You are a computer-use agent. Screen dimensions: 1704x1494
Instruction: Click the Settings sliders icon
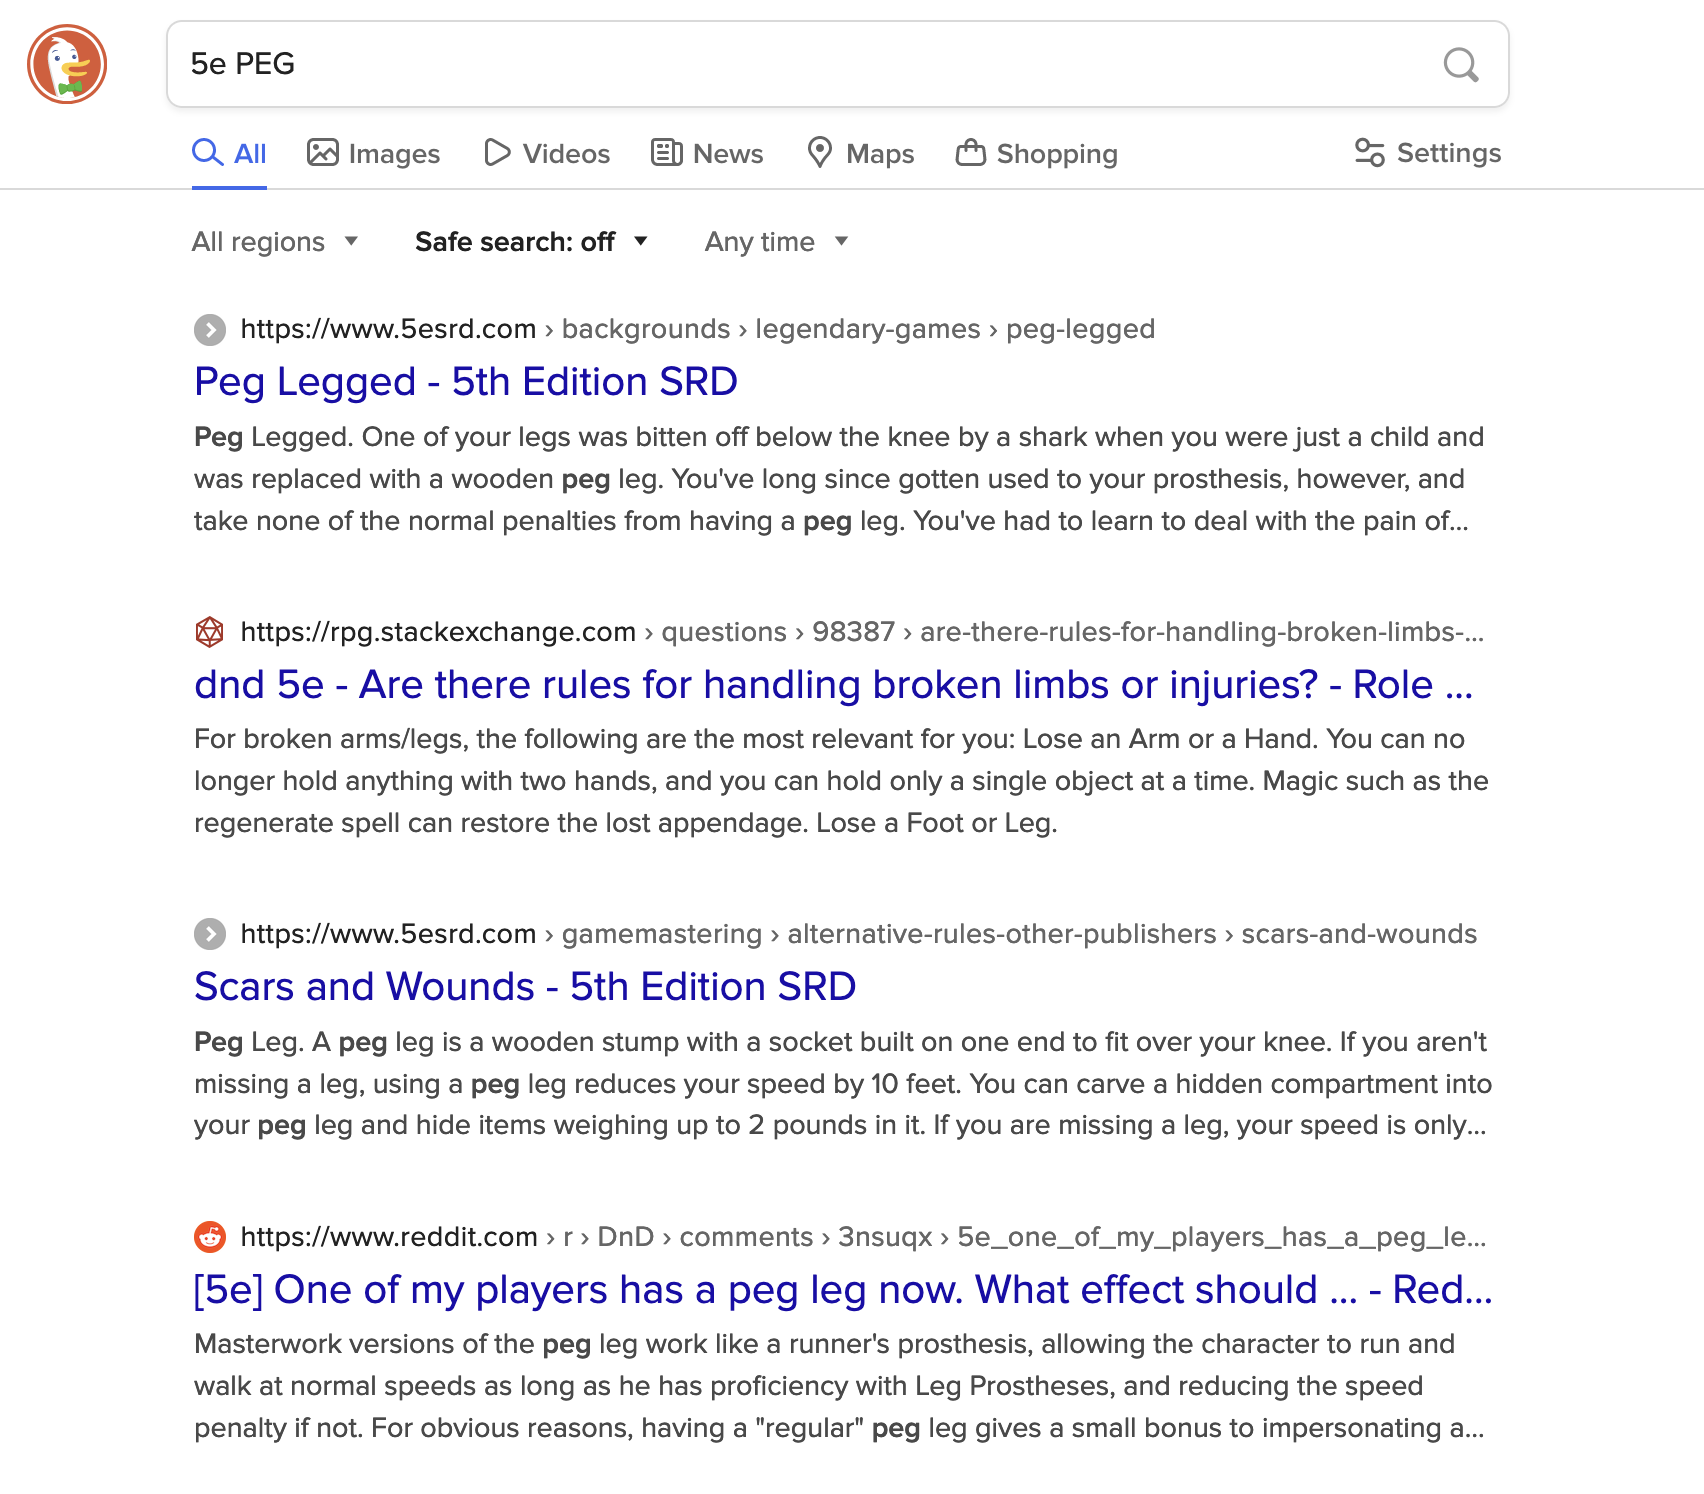[1369, 153]
